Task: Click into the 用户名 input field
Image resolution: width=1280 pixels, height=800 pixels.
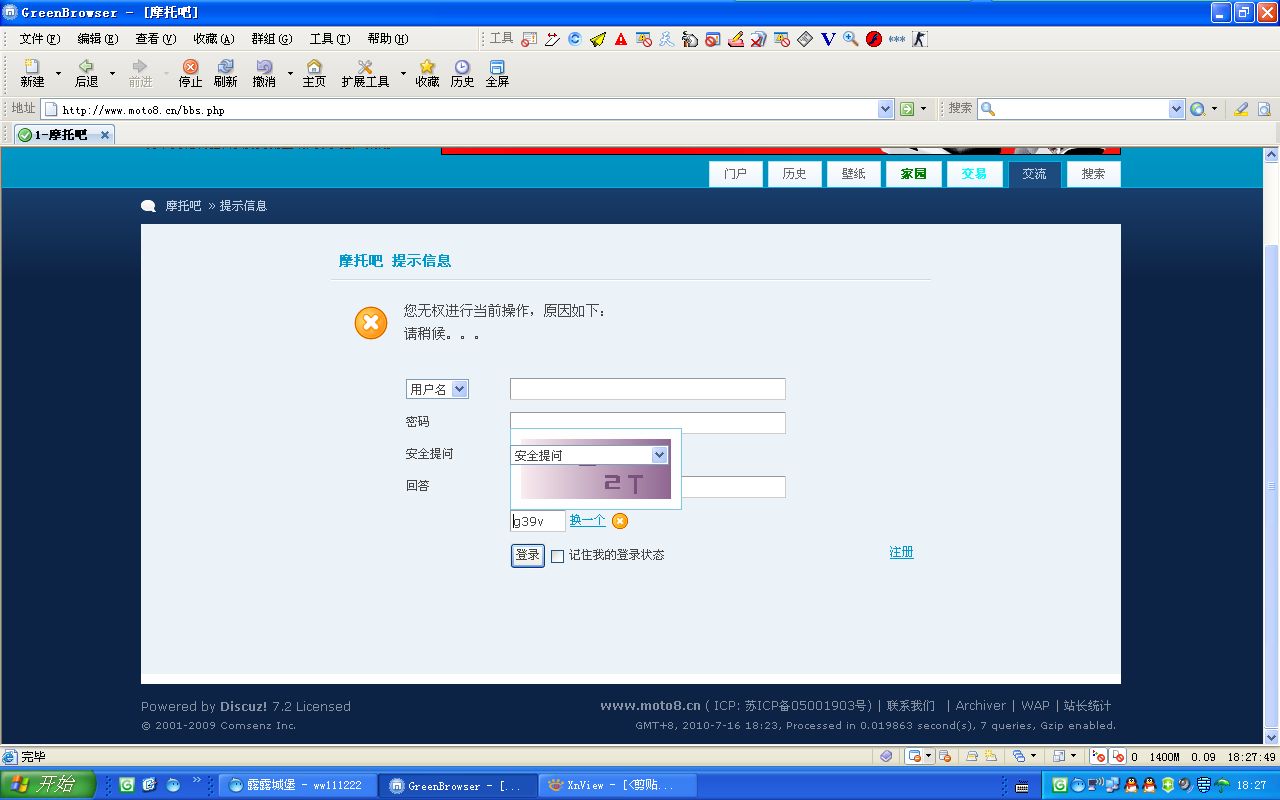Action: pos(648,389)
